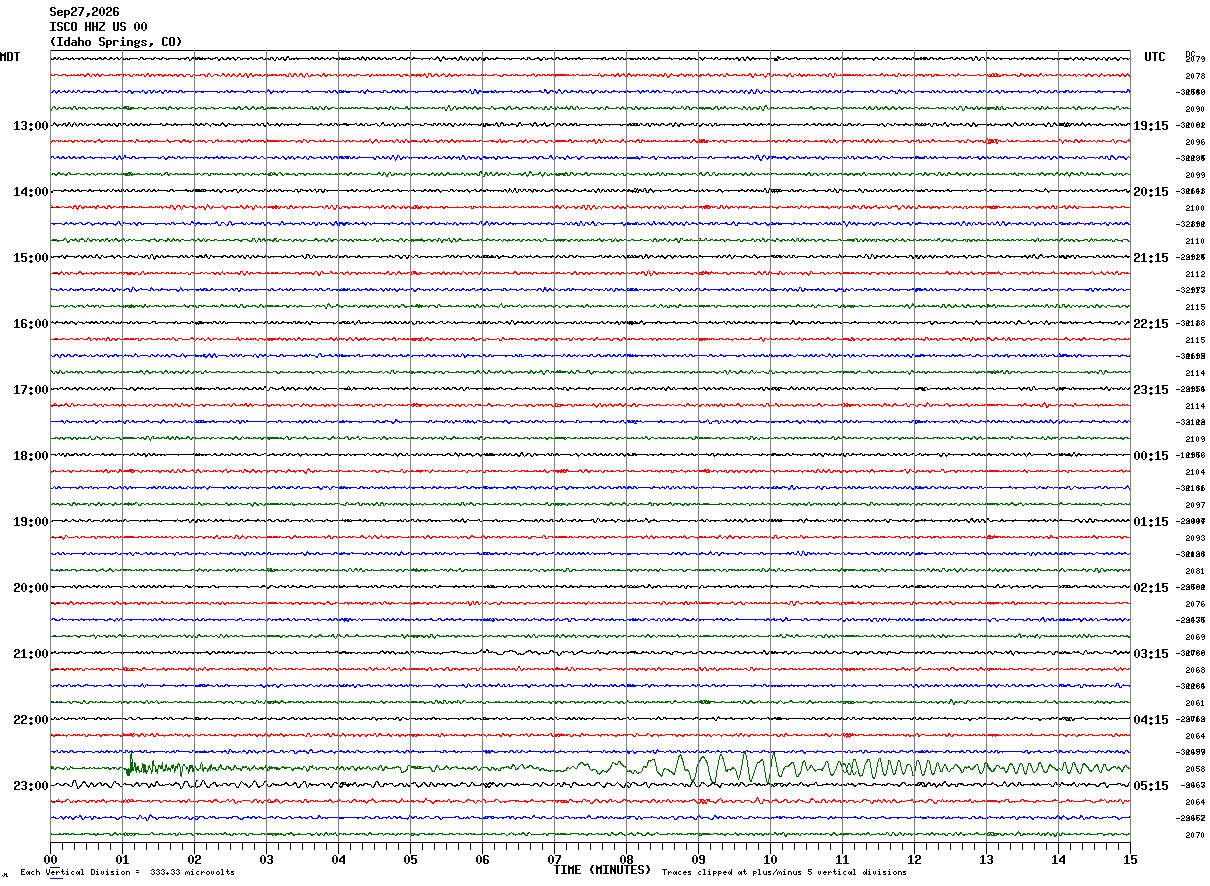1210x886 pixels.
Task: Click the 08 minute axis tick label
Action: tap(626, 859)
